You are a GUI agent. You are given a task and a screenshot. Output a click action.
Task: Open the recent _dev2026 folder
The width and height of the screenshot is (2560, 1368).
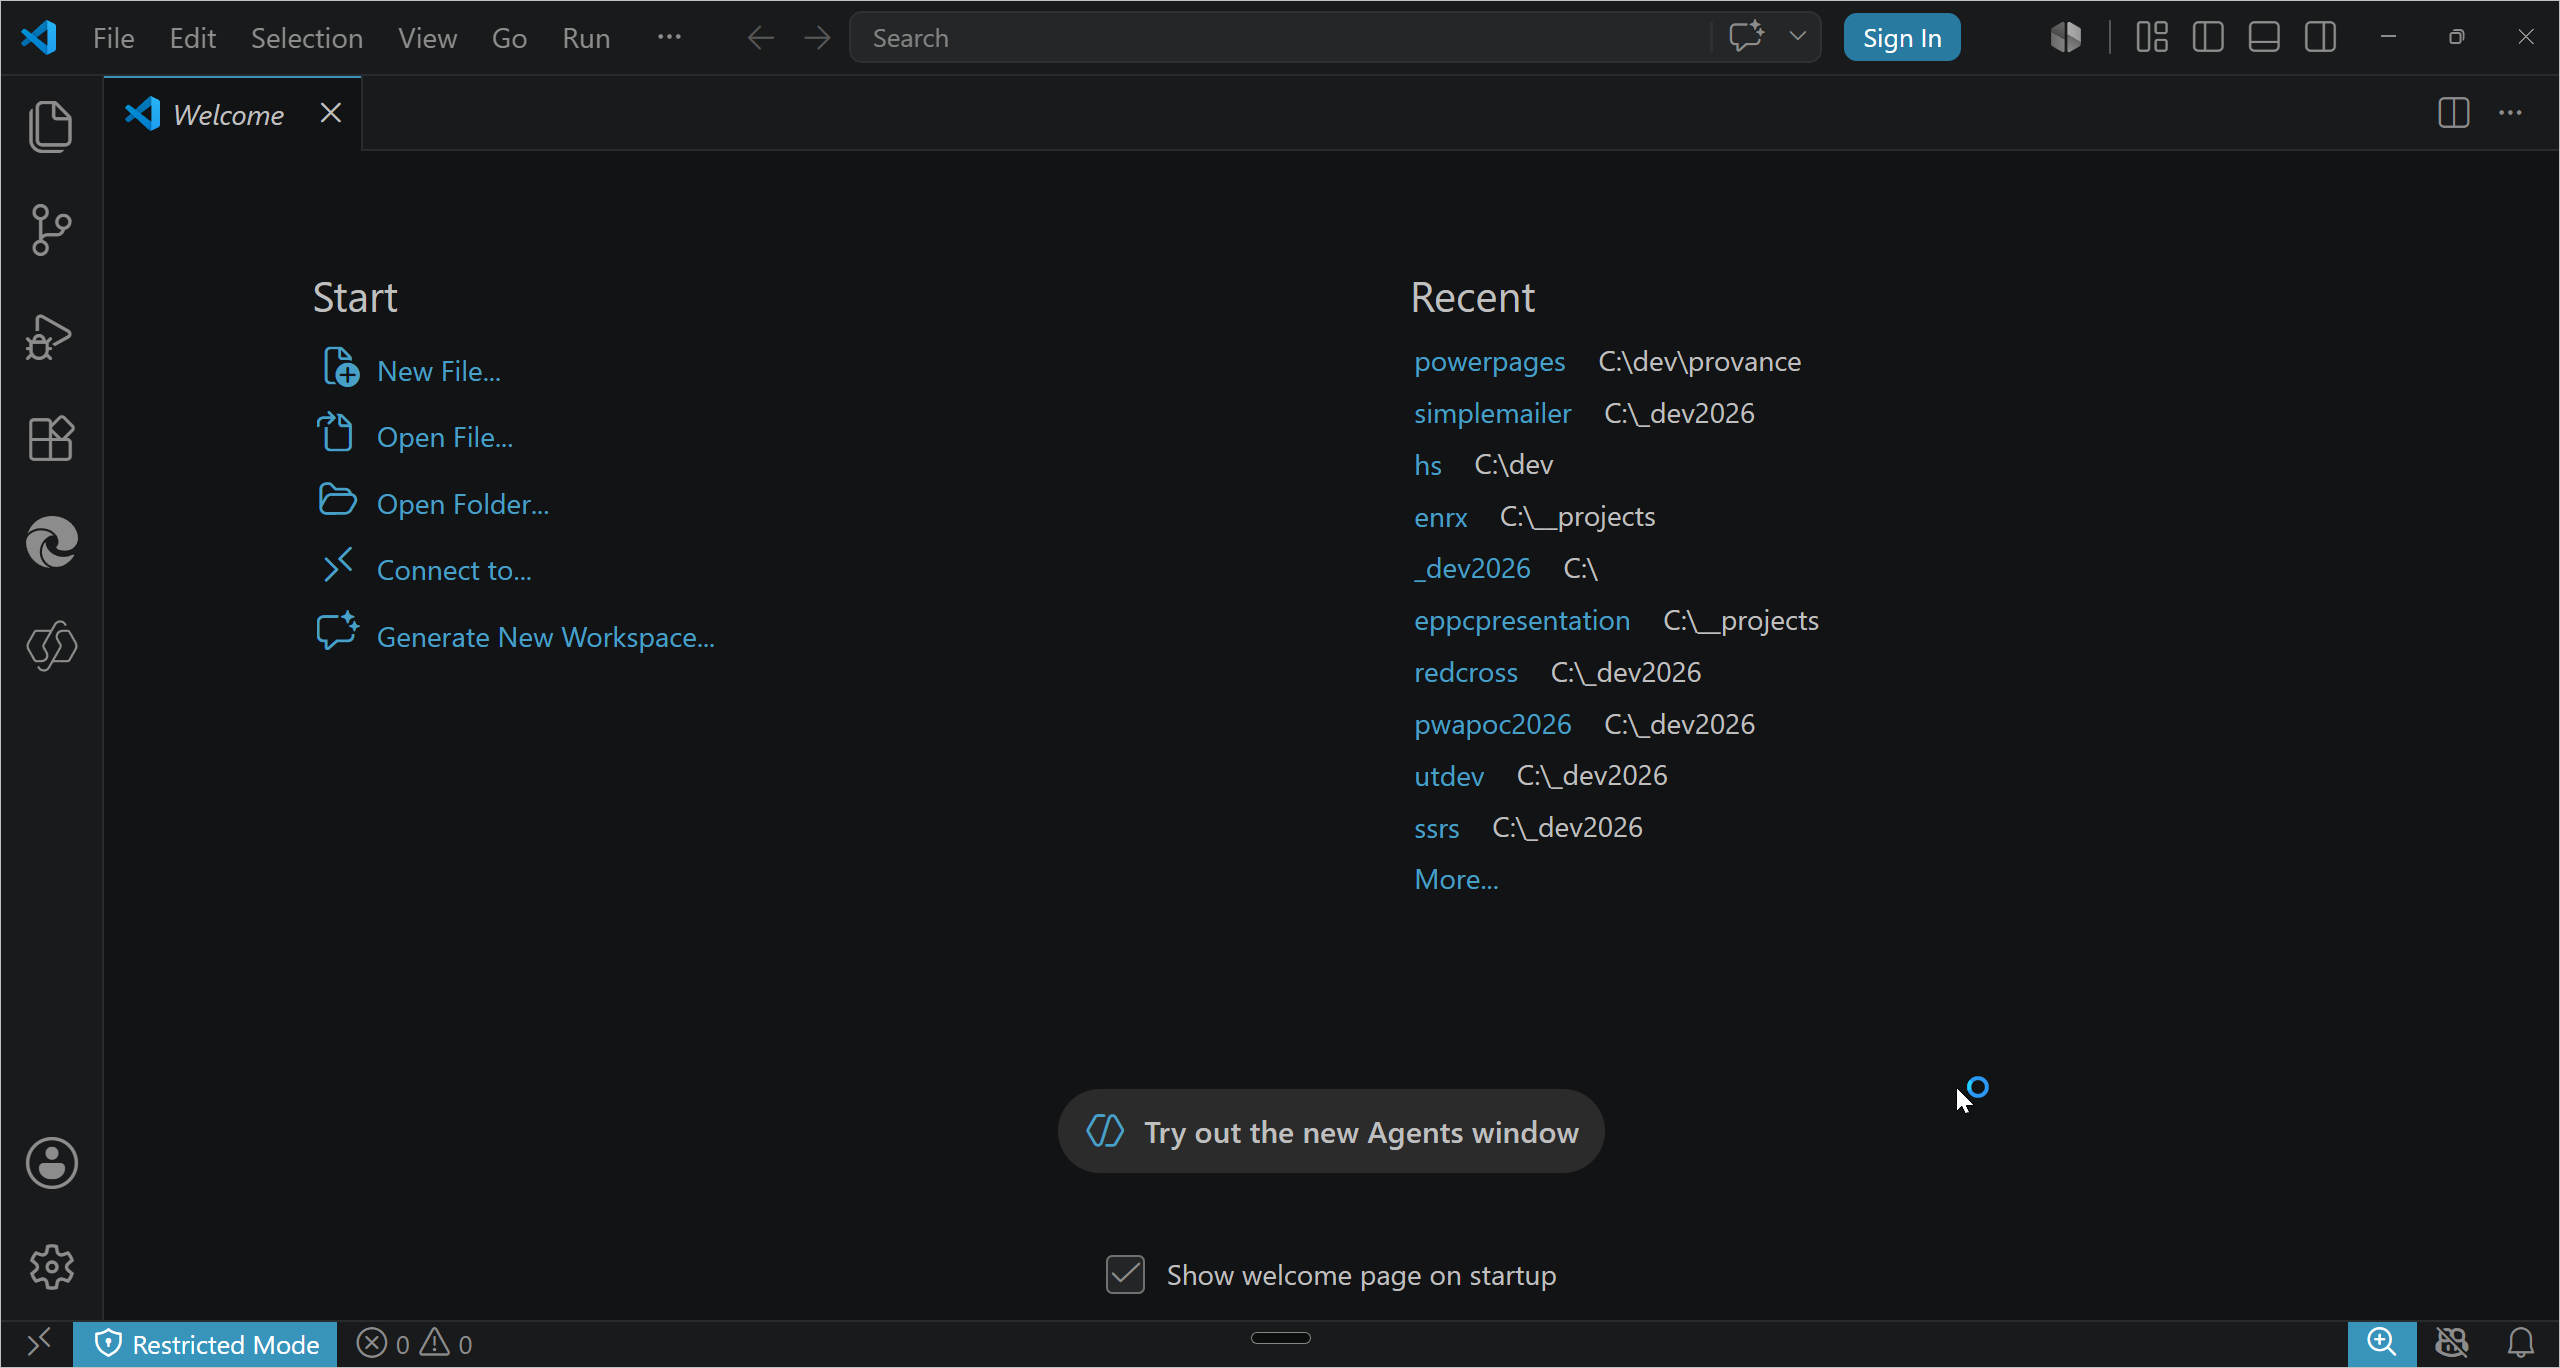pyautogui.click(x=1472, y=568)
